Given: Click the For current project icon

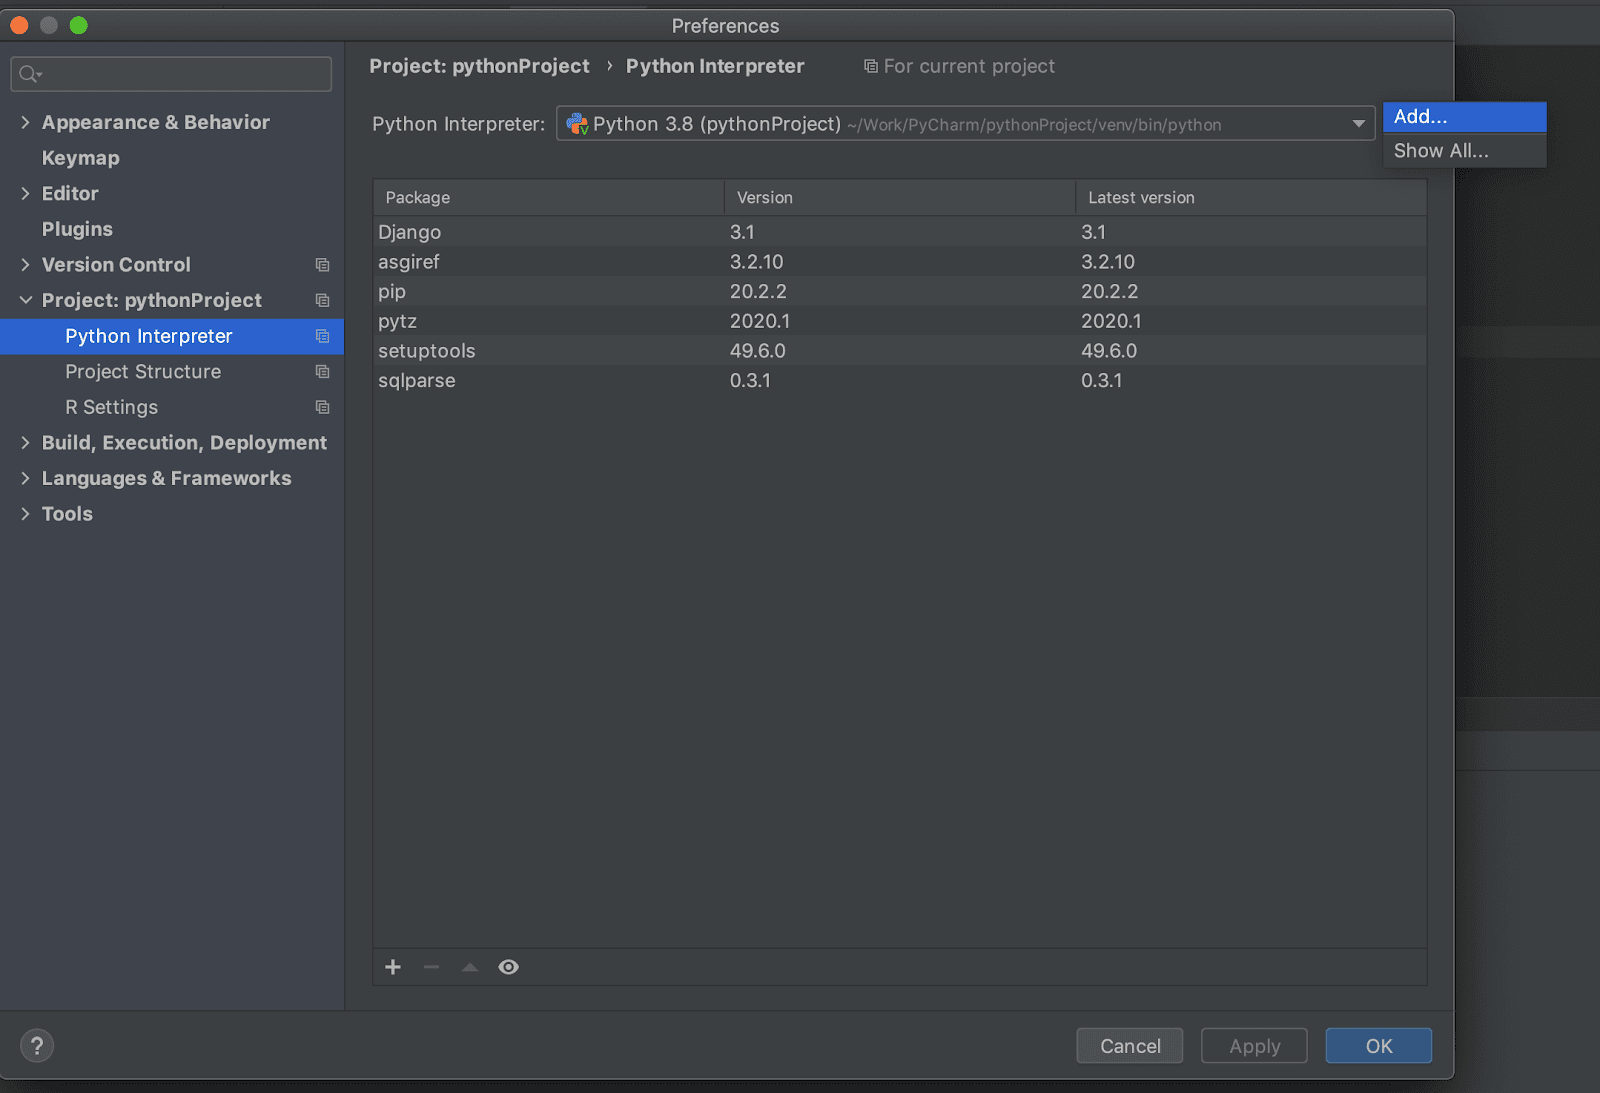Looking at the screenshot, I should point(871,67).
